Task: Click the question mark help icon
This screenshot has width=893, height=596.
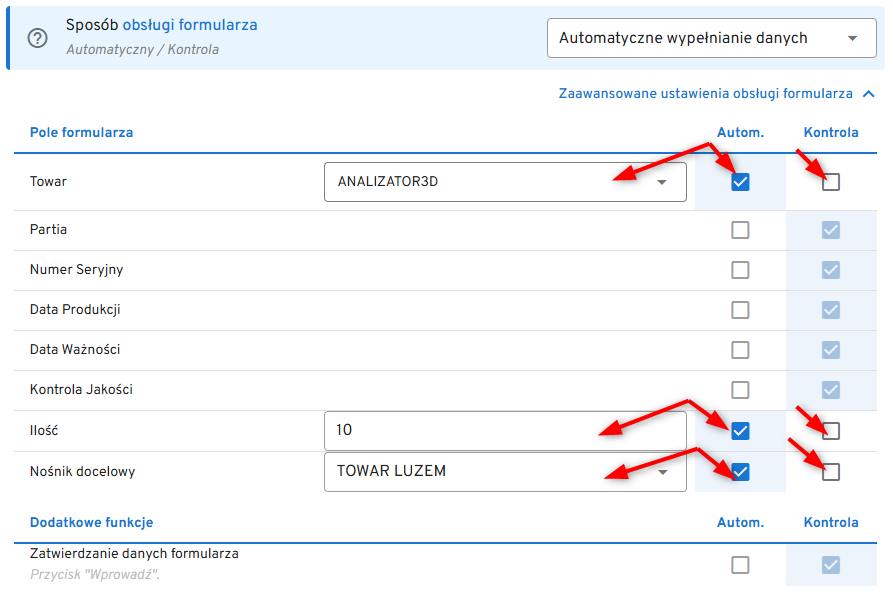Action: 38,38
